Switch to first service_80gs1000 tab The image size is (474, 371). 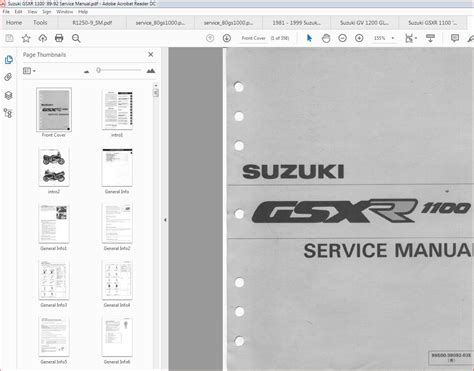[x=160, y=23]
